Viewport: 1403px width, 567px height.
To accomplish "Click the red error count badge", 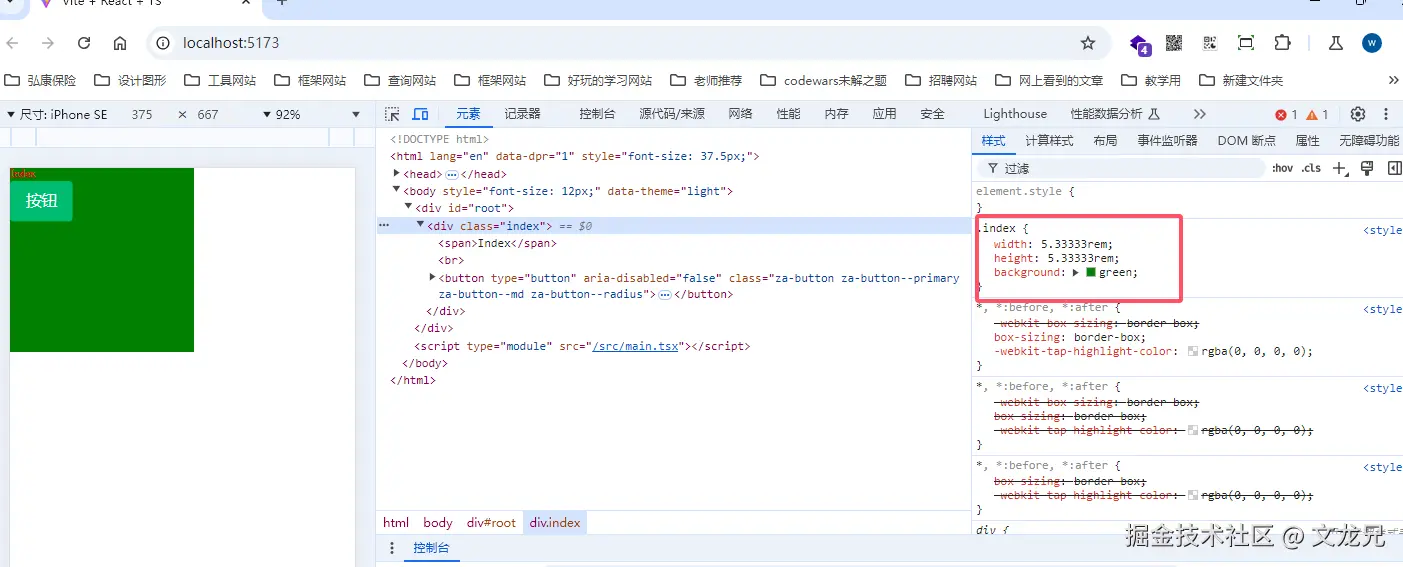I will [x=1286, y=114].
